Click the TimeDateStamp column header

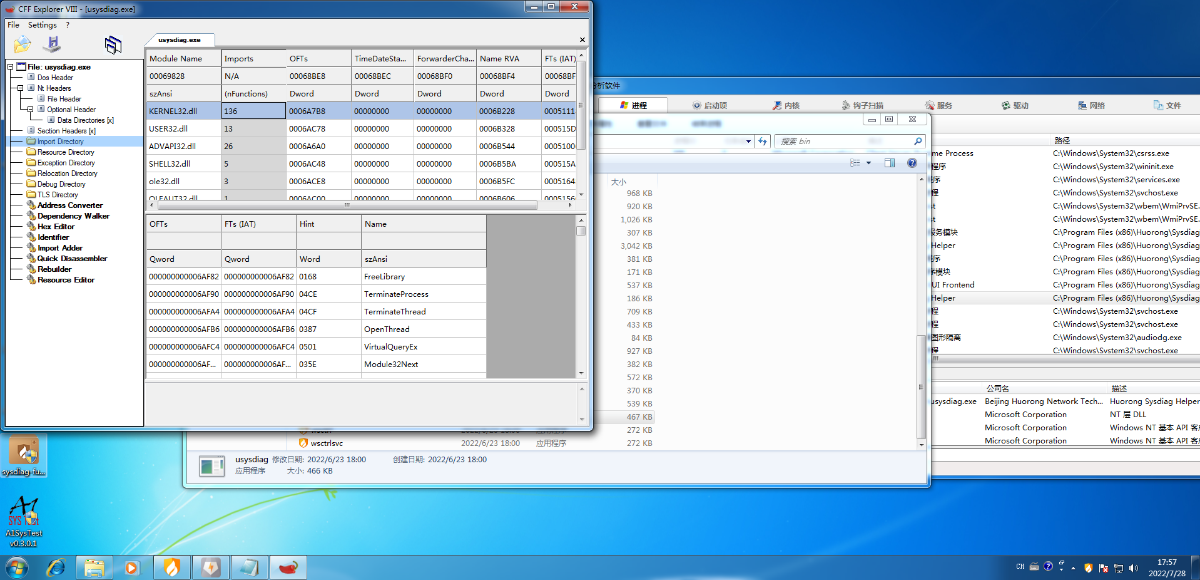point(381,59)
